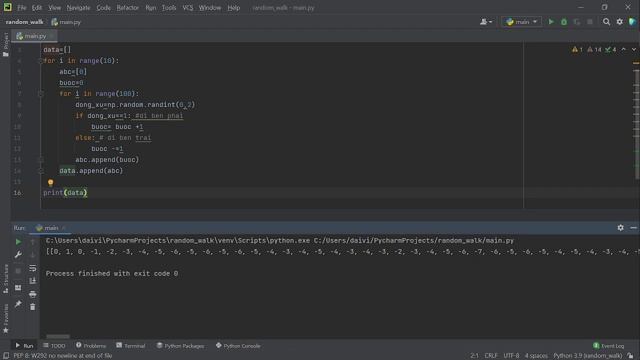Open the Run menu
The height and width of the screenshot is (360, 640).
pos(151,8)
